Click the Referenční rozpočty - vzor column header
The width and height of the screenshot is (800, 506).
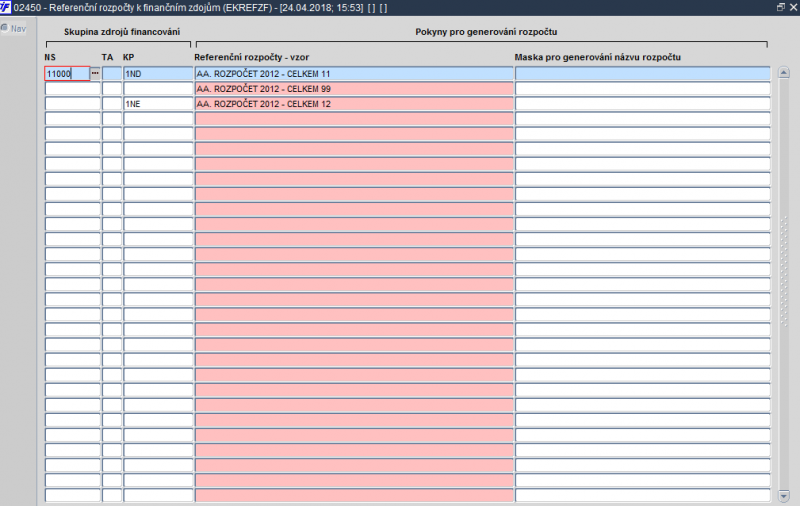252,57
